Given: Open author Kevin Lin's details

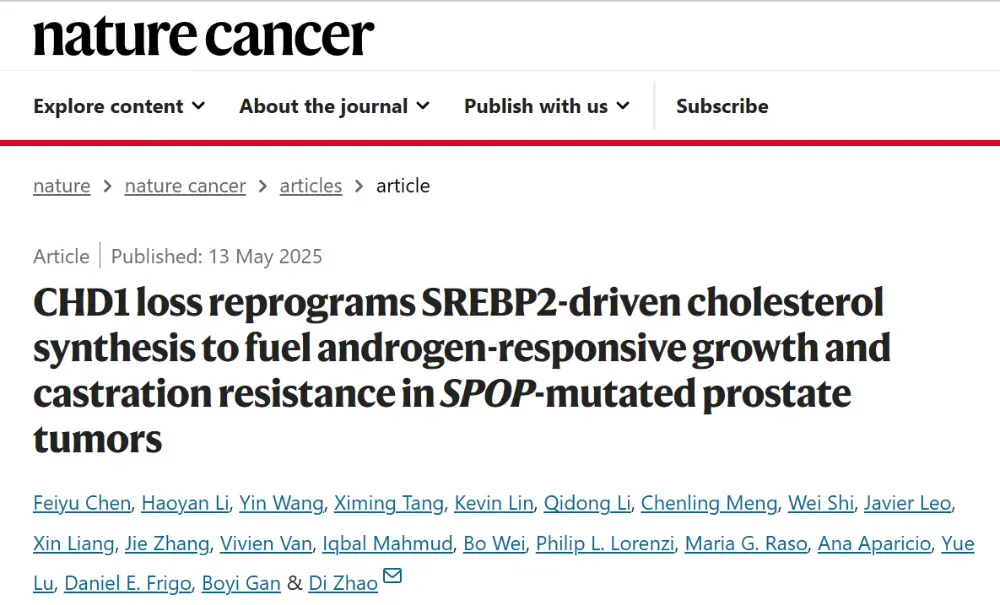Looking at the screenshot, I should pyautogui.click(x=494, y=503).
